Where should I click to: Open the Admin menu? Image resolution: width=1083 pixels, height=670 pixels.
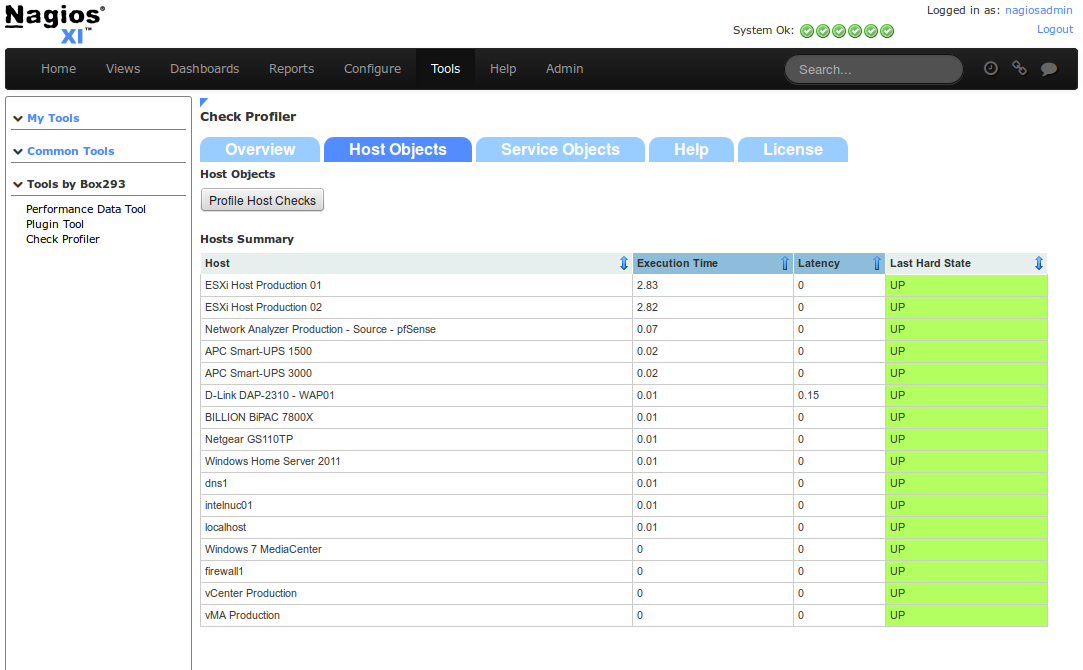(564, 69)
